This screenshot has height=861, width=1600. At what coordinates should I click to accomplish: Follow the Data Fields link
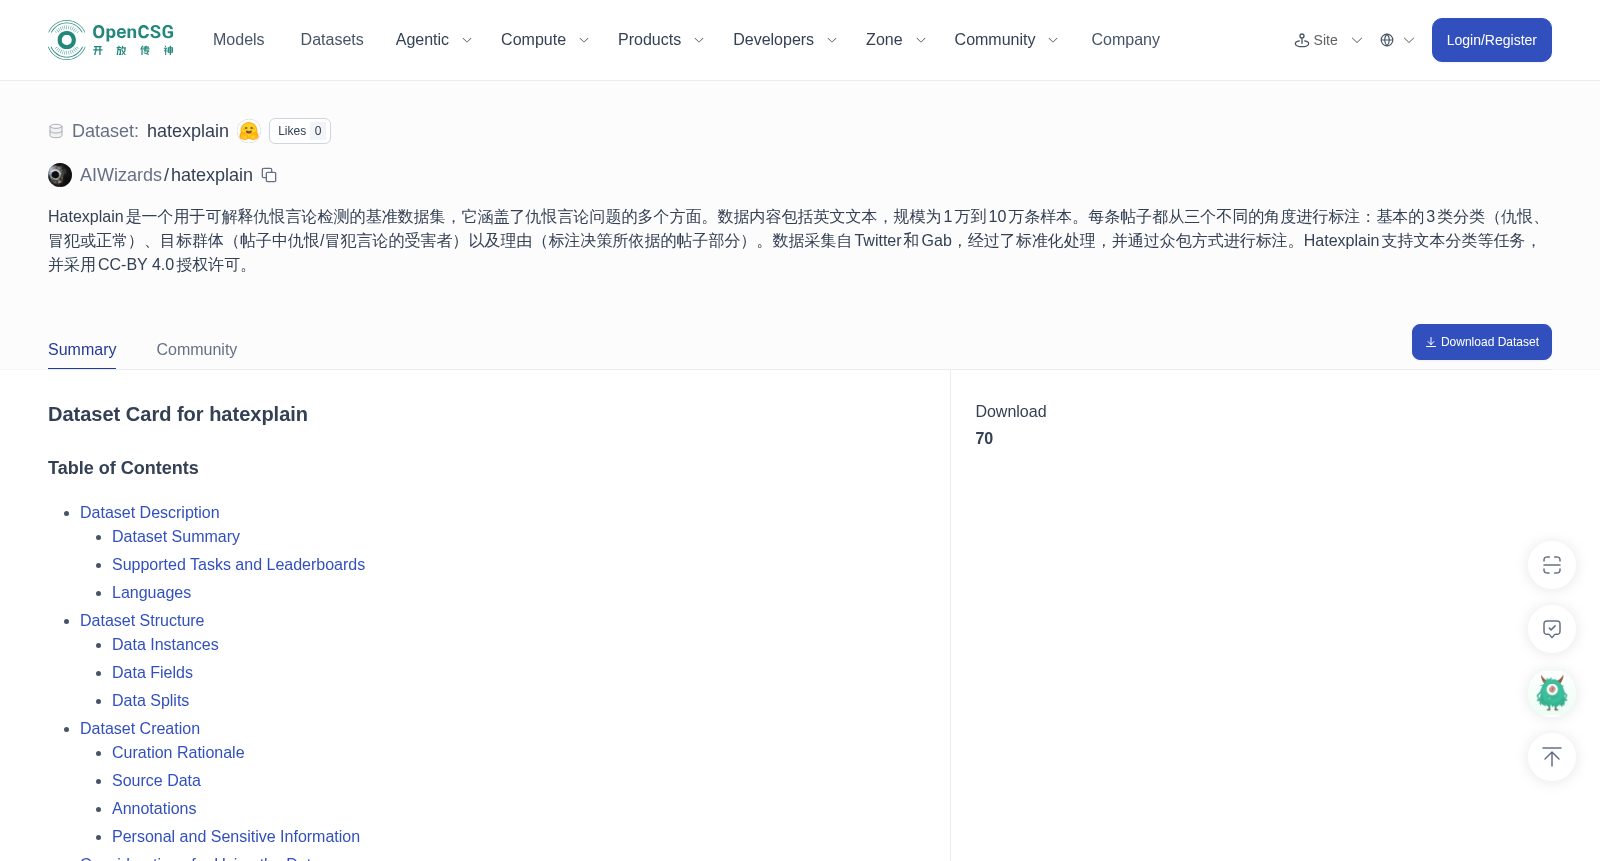click(x=152, y=672)
